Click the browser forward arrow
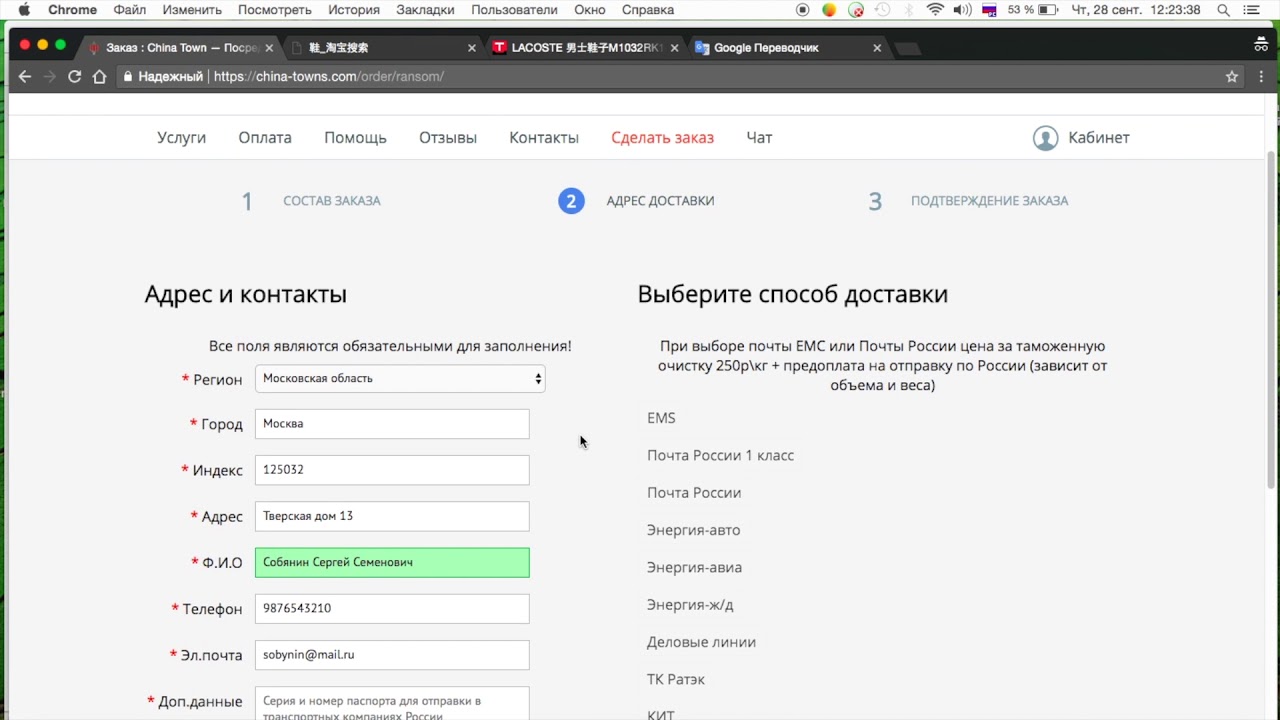This screenshot has height=720, width=1280. tap(49, 76)
